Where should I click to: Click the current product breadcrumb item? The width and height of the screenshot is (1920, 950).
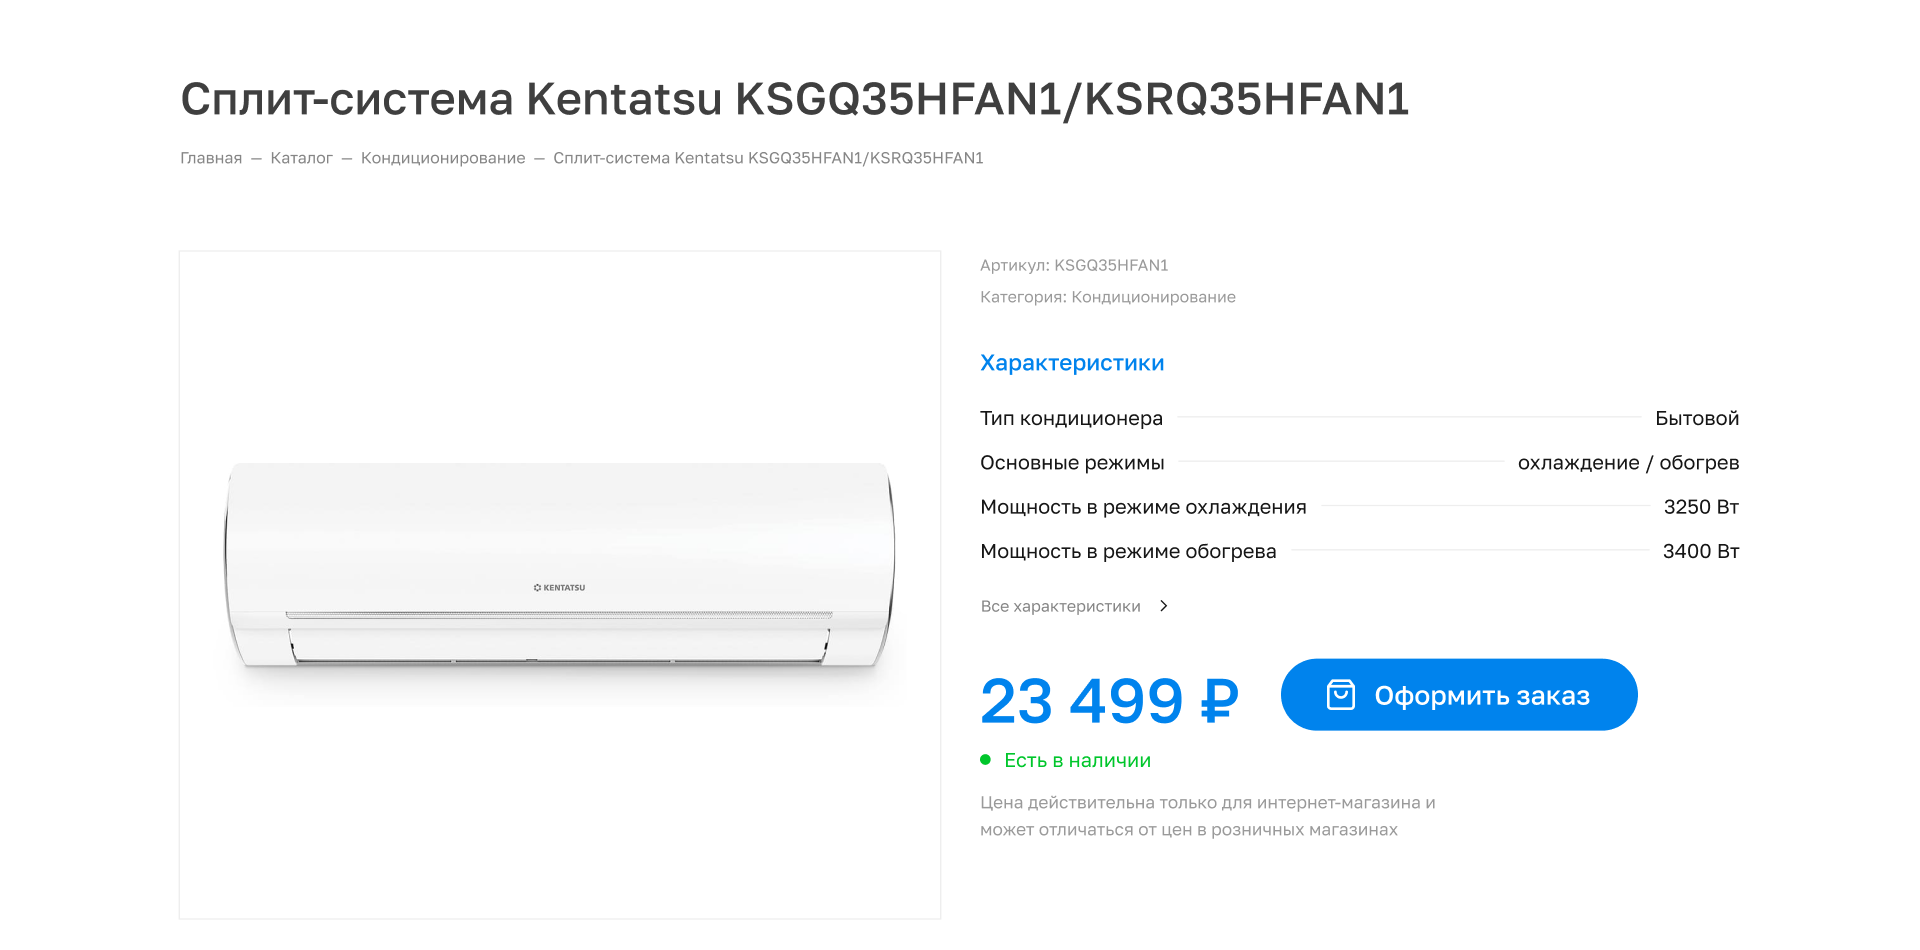point(768,158)
